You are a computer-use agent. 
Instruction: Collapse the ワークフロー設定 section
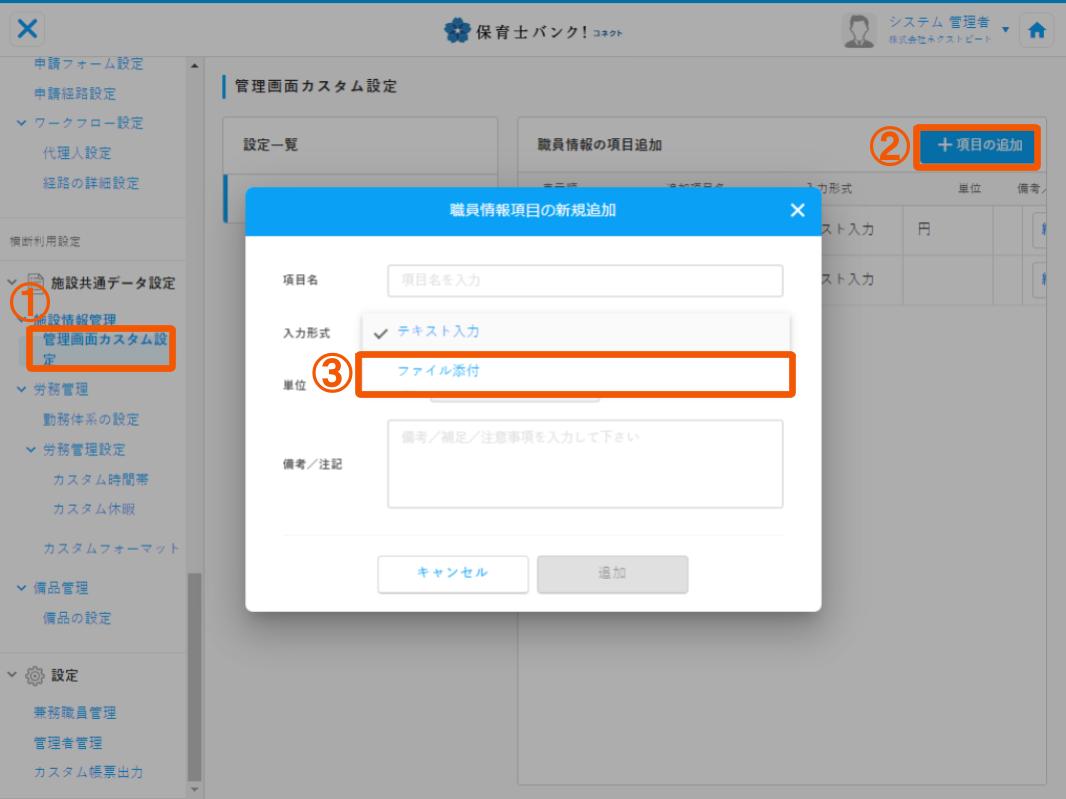click(x=21, y=123)
